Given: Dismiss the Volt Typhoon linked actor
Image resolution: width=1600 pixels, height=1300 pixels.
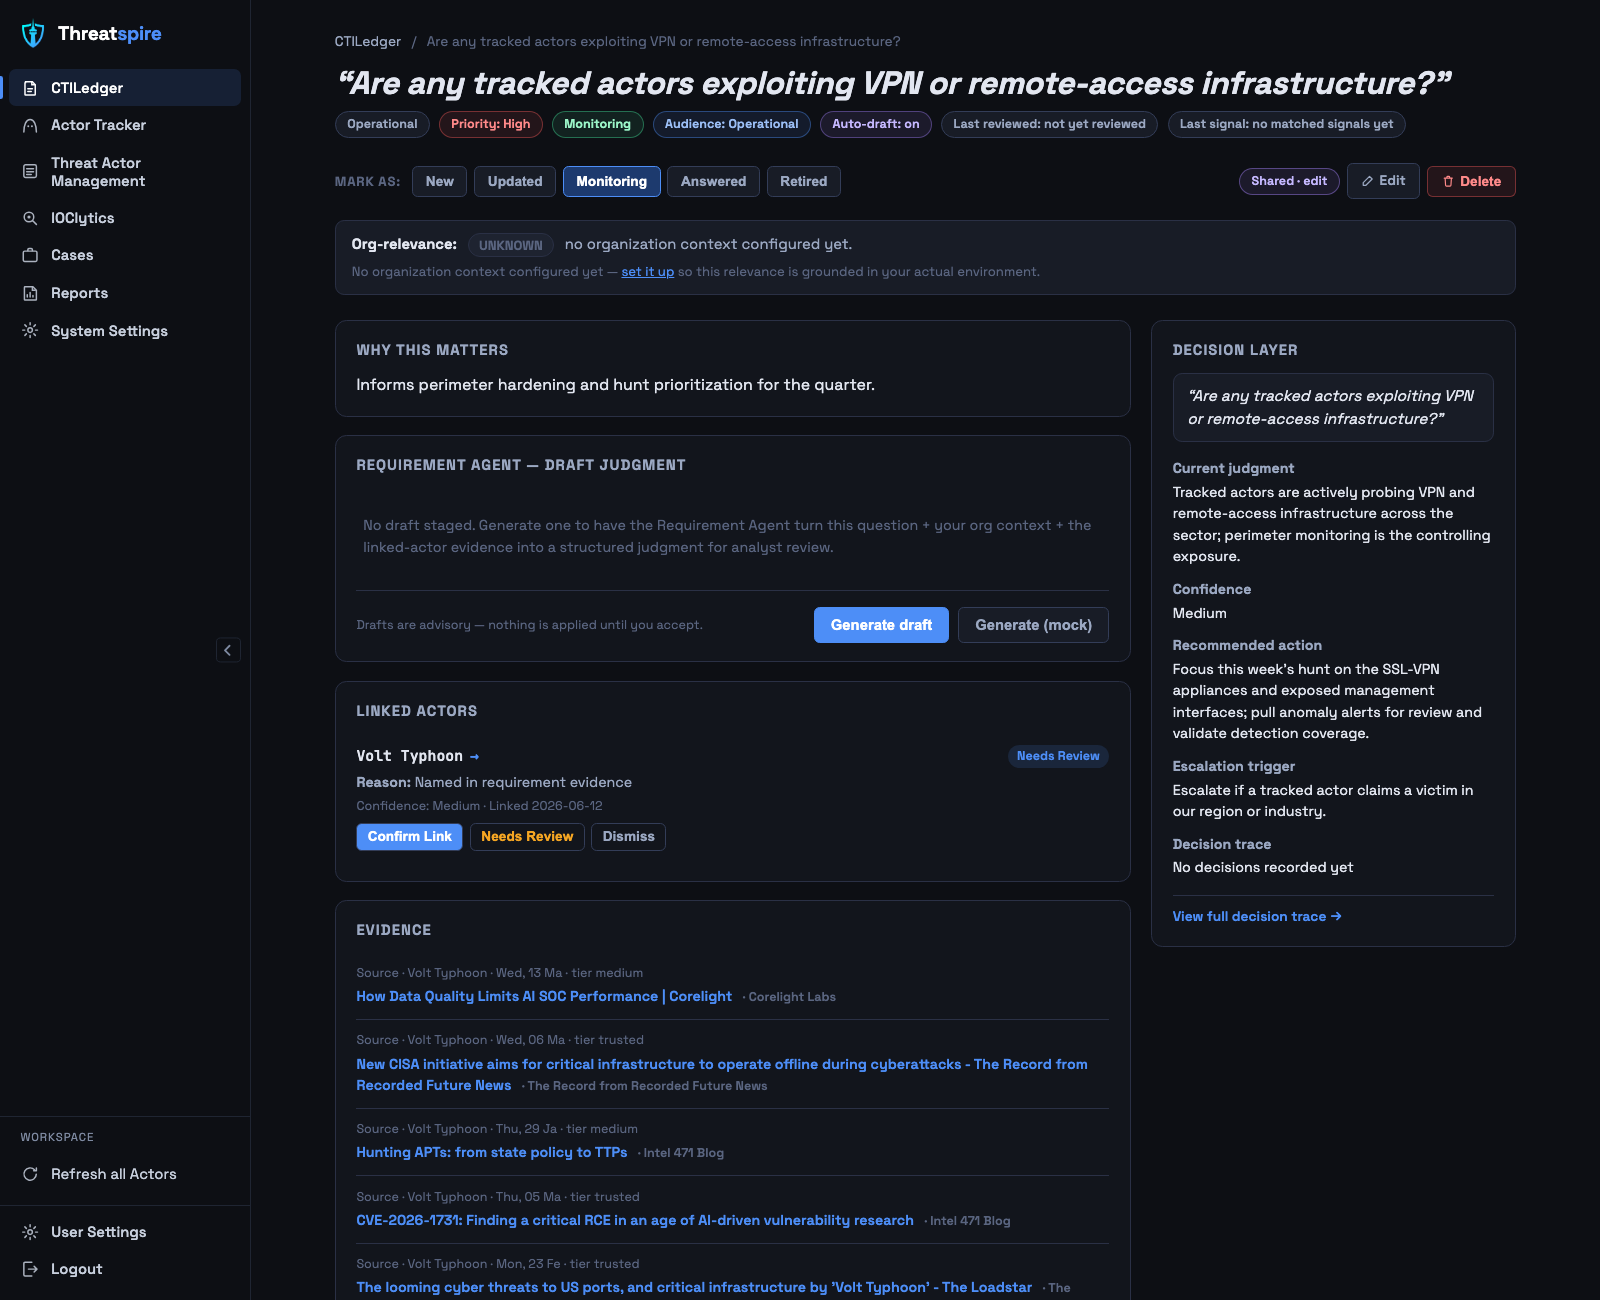Looking at the screenshot, I should coord(628,837).
